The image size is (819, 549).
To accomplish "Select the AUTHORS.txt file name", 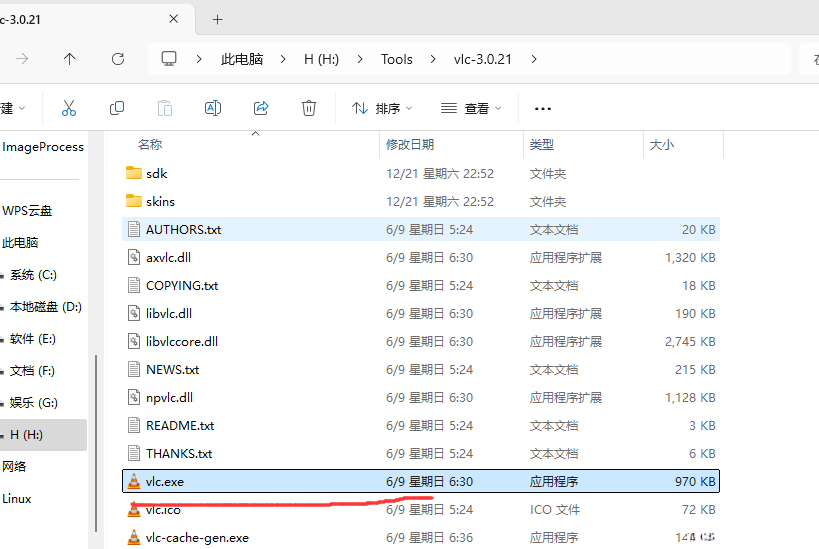I will (x=183, y=229).
